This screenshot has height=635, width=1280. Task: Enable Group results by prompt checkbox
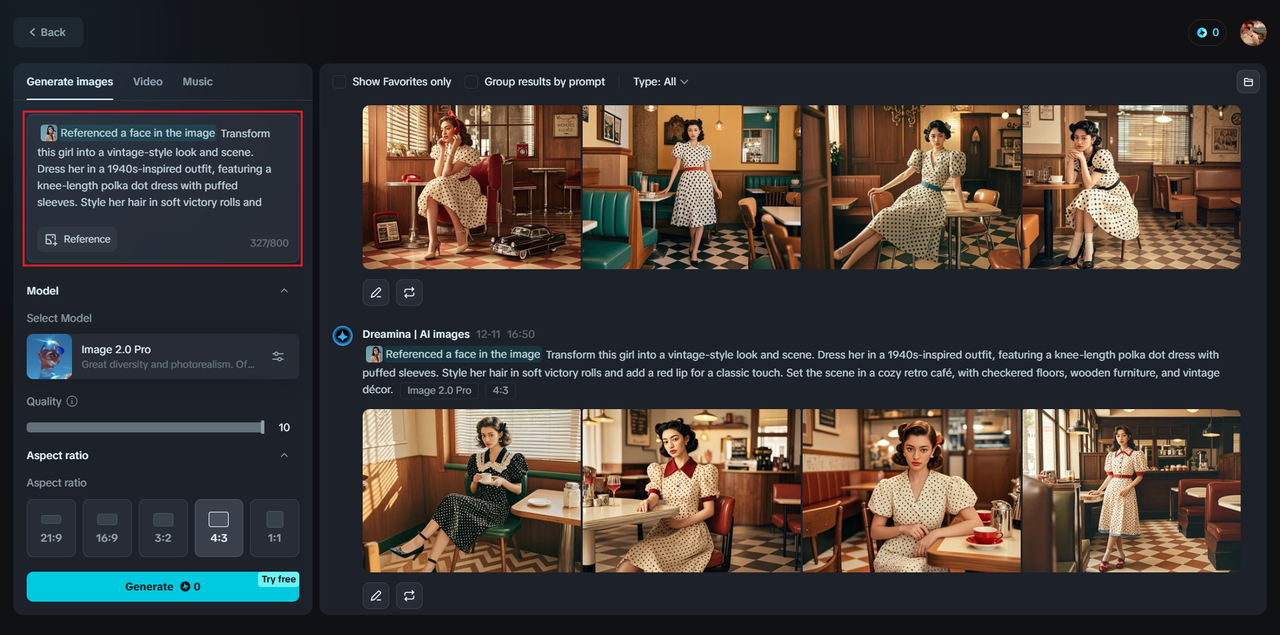(471, 82)
